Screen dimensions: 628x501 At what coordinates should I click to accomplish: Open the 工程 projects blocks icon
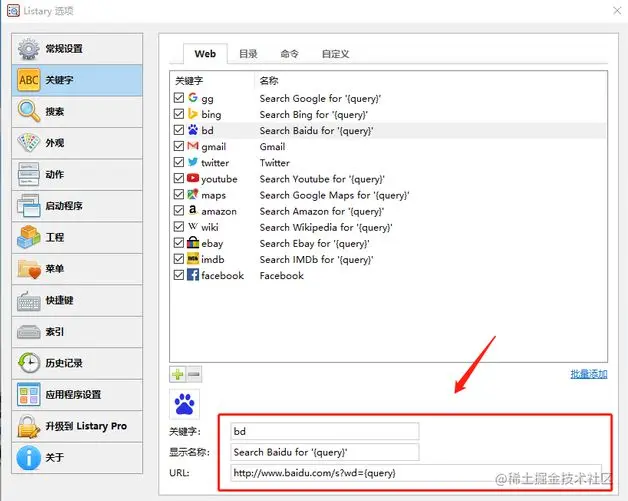click(28, 237)
